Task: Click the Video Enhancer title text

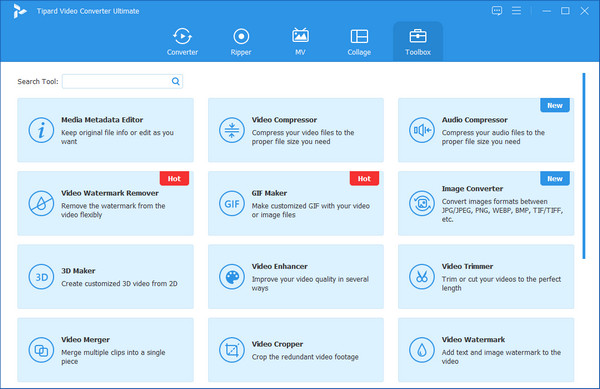Action: [280, 266]
